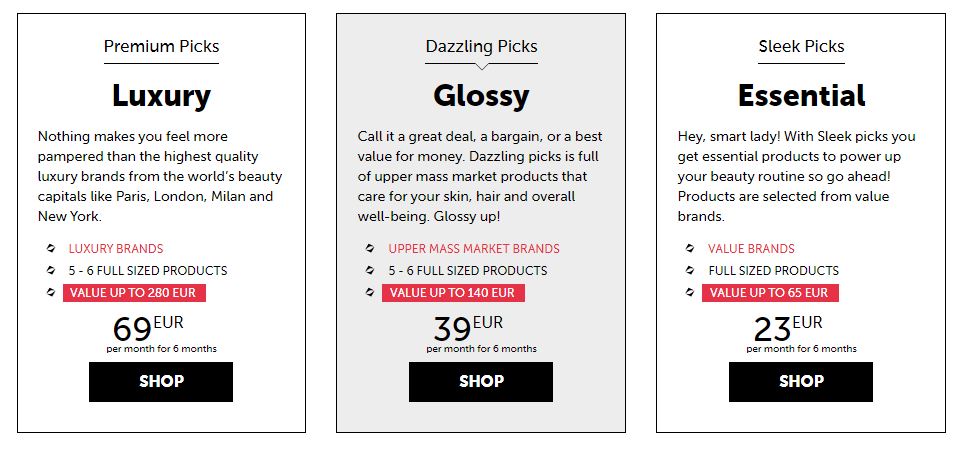The height and width of the screenshot is (452, 967).
Task: Click lips icon beside Luxury's 5 - 6 FULL SIZED PRODUCTS
Action: [51, 270]
